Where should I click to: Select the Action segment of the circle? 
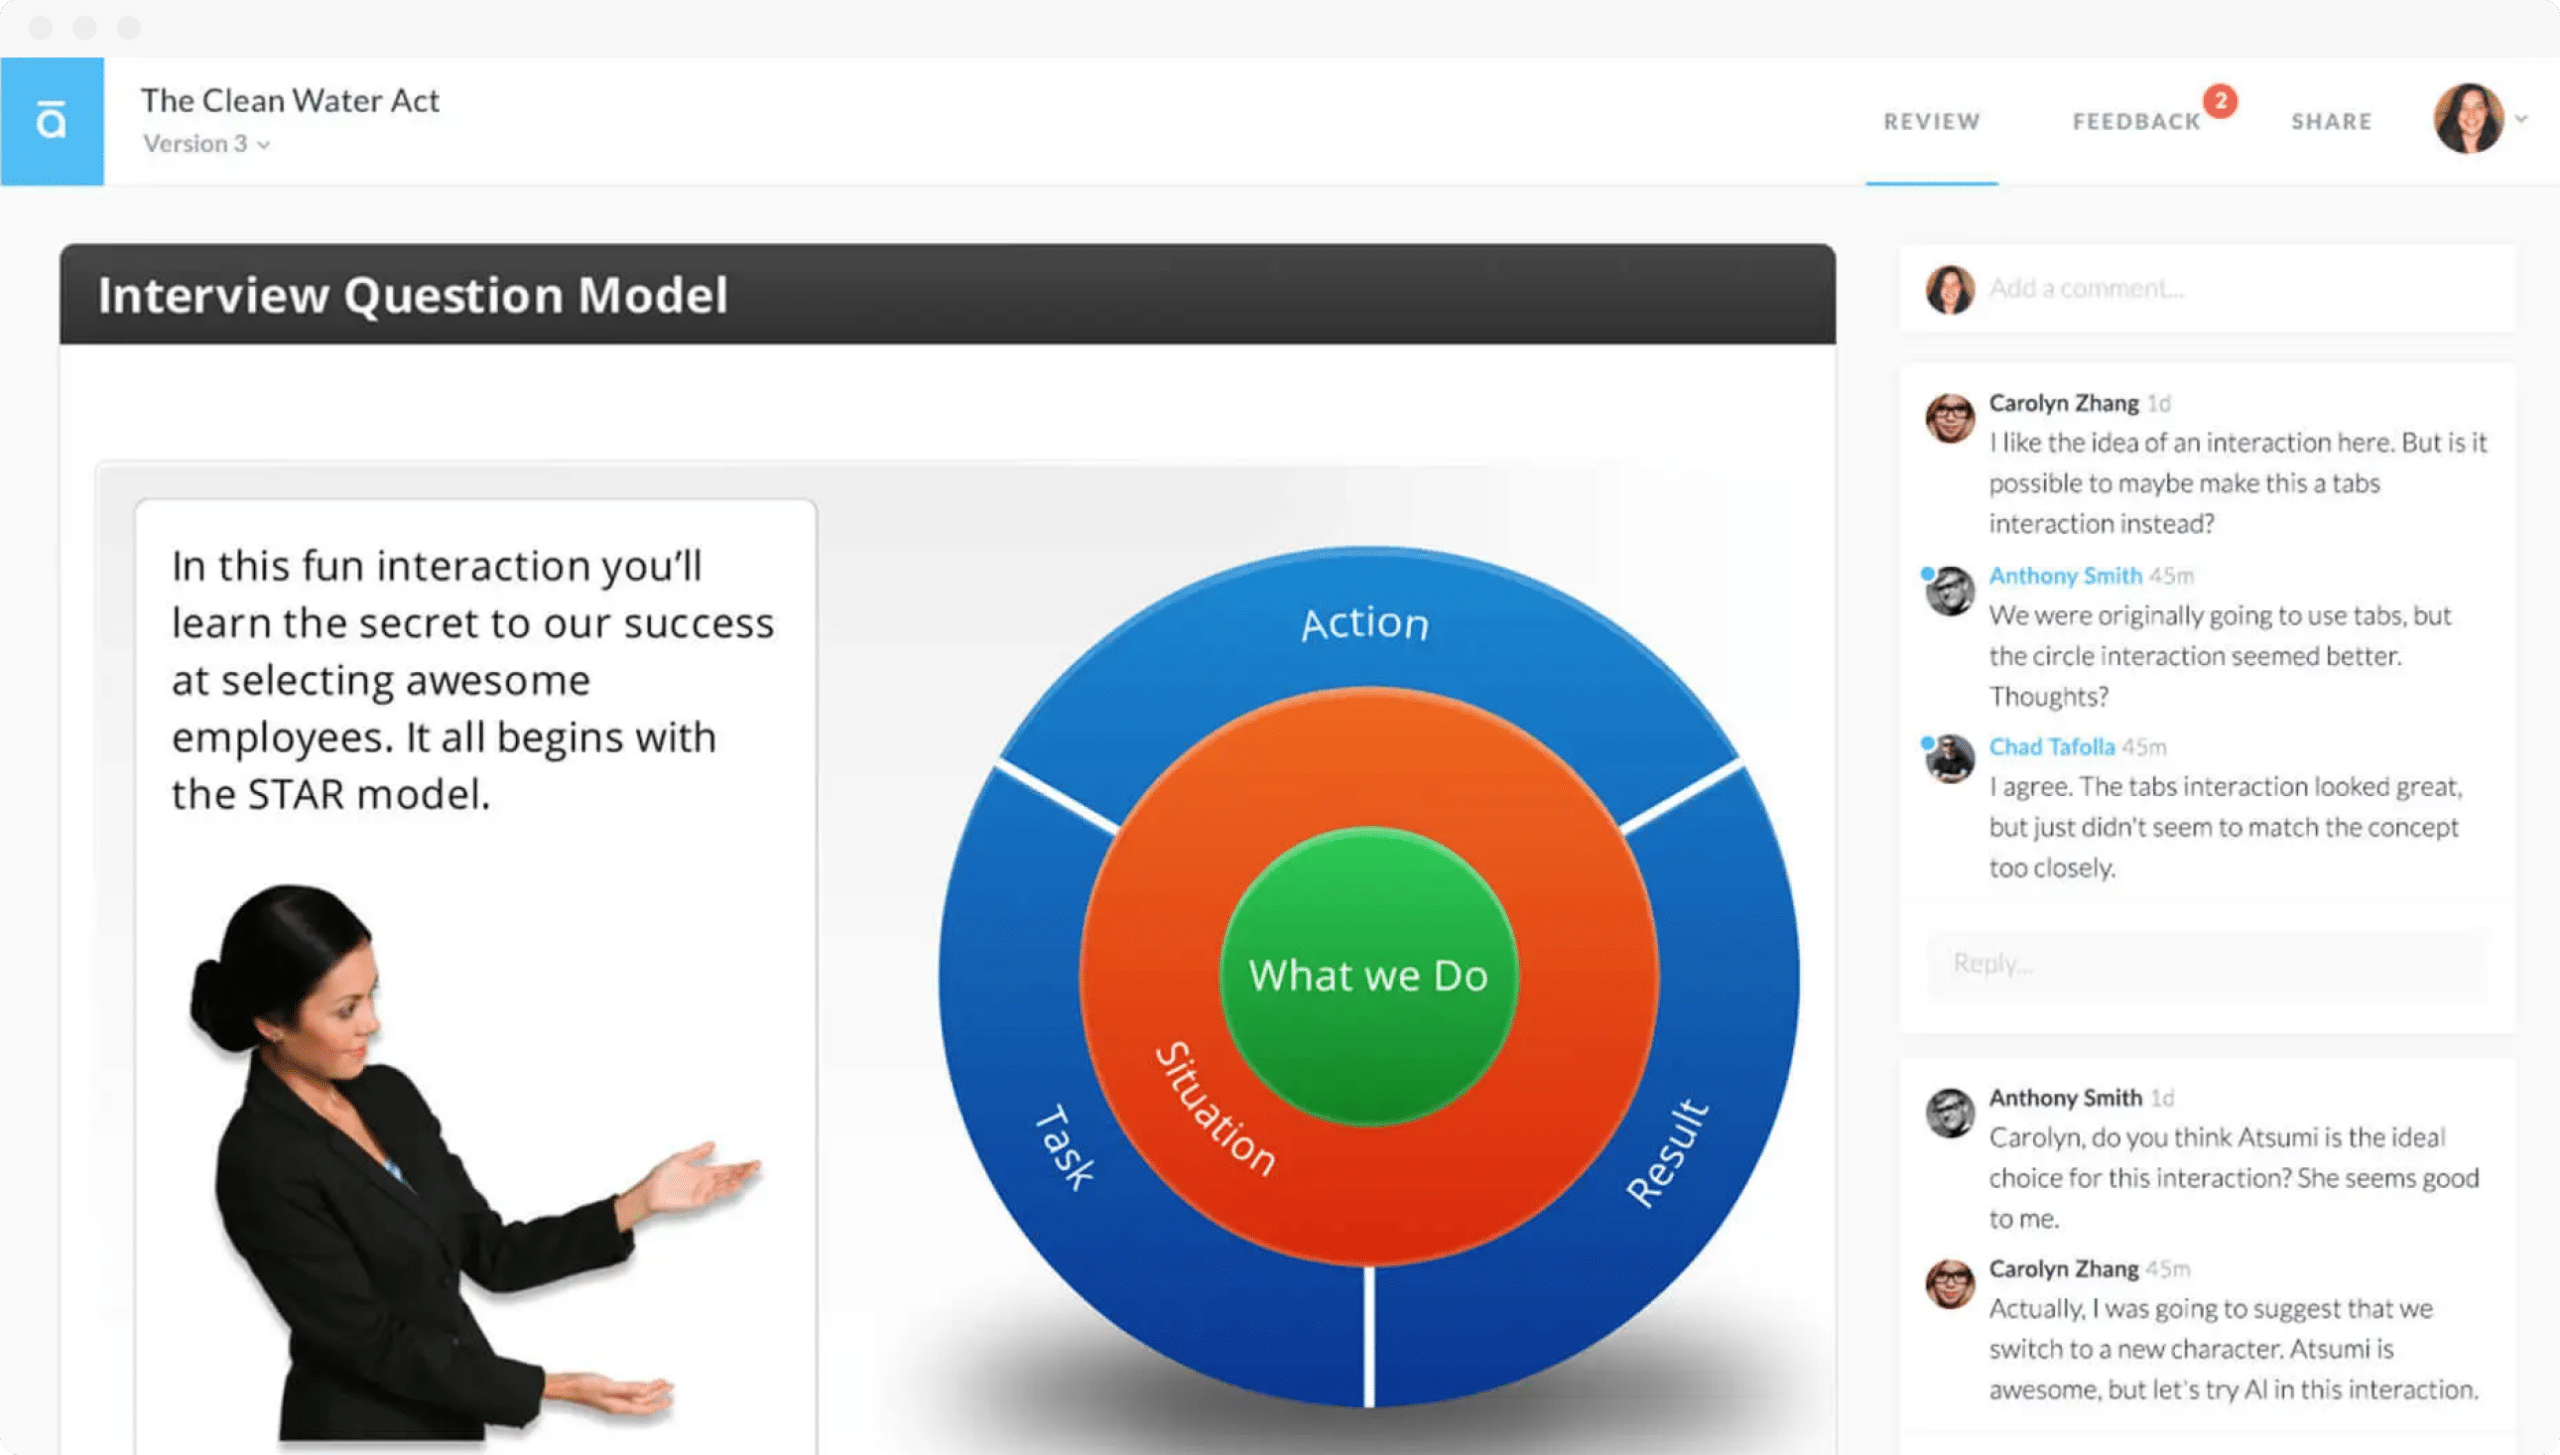click(1365, 623)
